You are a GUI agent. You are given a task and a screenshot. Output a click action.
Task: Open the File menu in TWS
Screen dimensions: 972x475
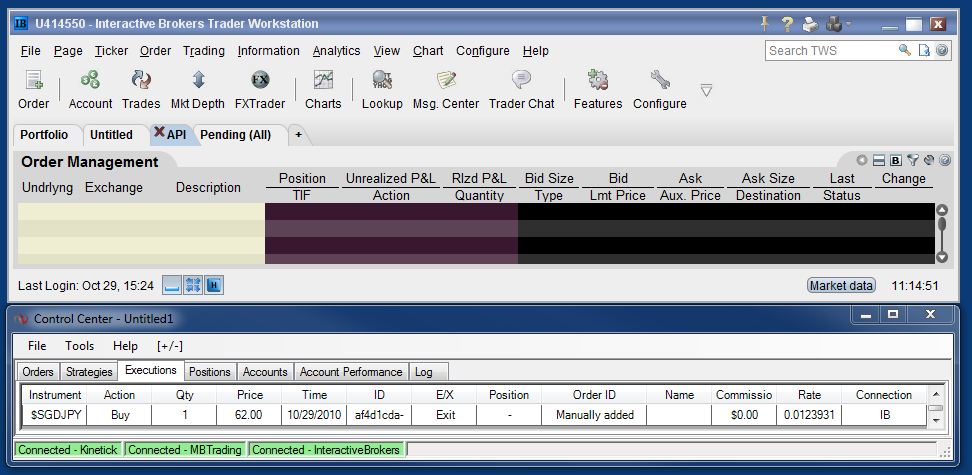click(x=30, y=51)
